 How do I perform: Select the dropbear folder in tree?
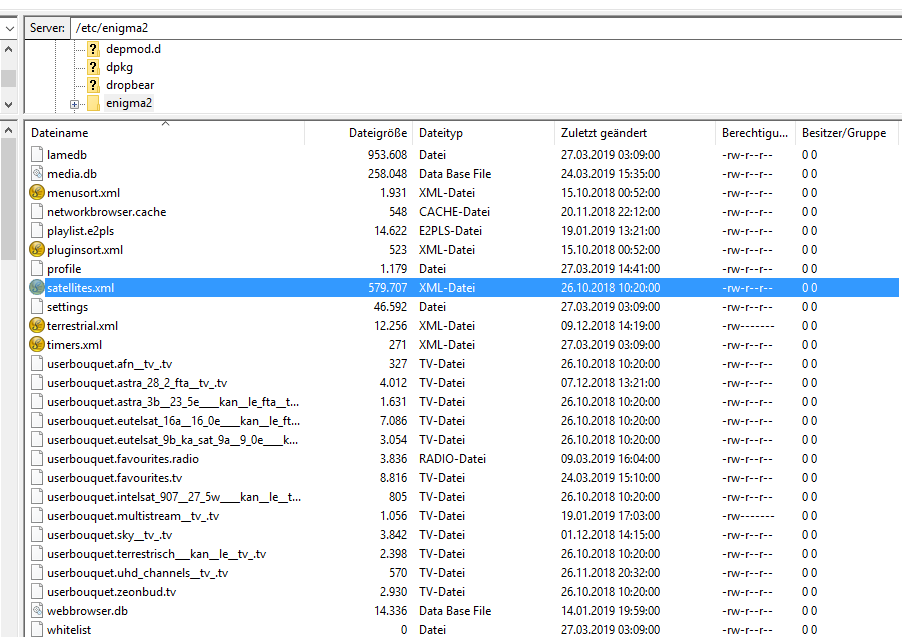(x=130, y=85)
